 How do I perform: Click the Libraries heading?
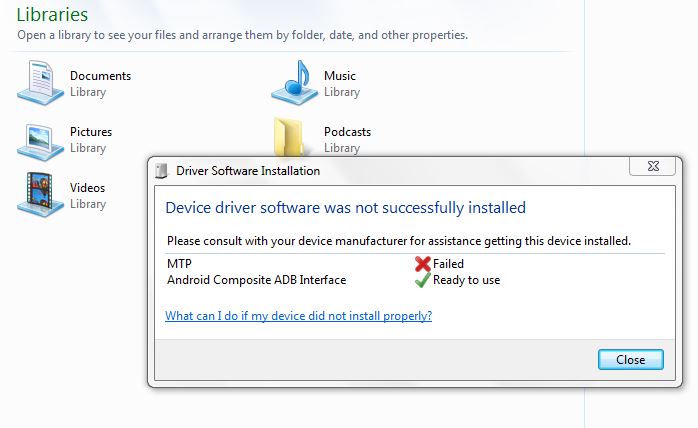52,15
